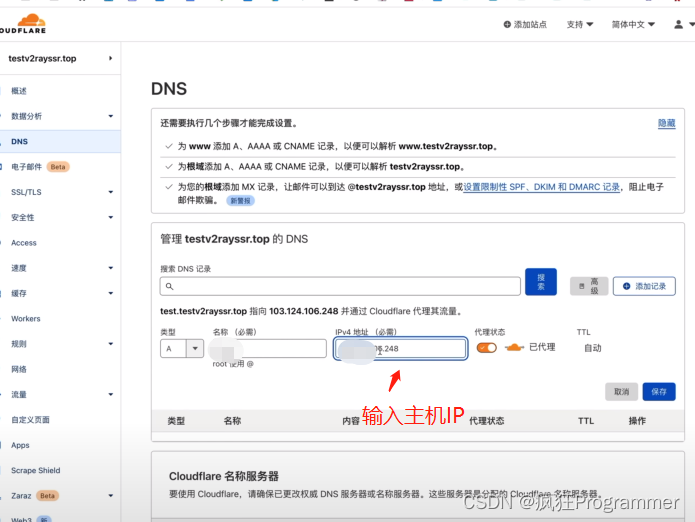Open the 支持 support menu

(580, 24)
